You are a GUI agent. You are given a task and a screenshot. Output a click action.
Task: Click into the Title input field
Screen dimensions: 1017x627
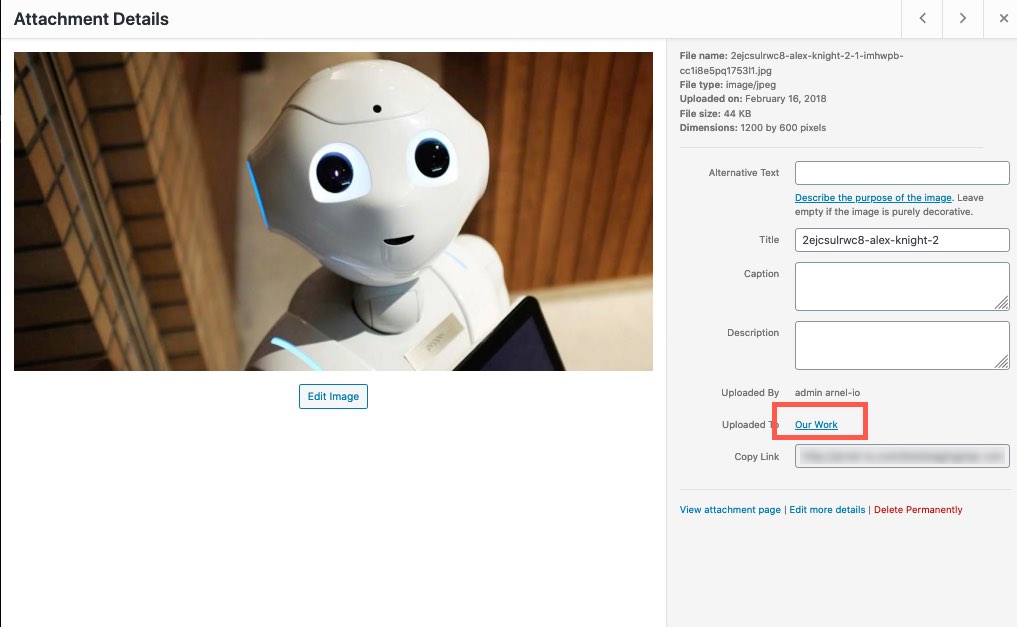[x=902, y=240]
